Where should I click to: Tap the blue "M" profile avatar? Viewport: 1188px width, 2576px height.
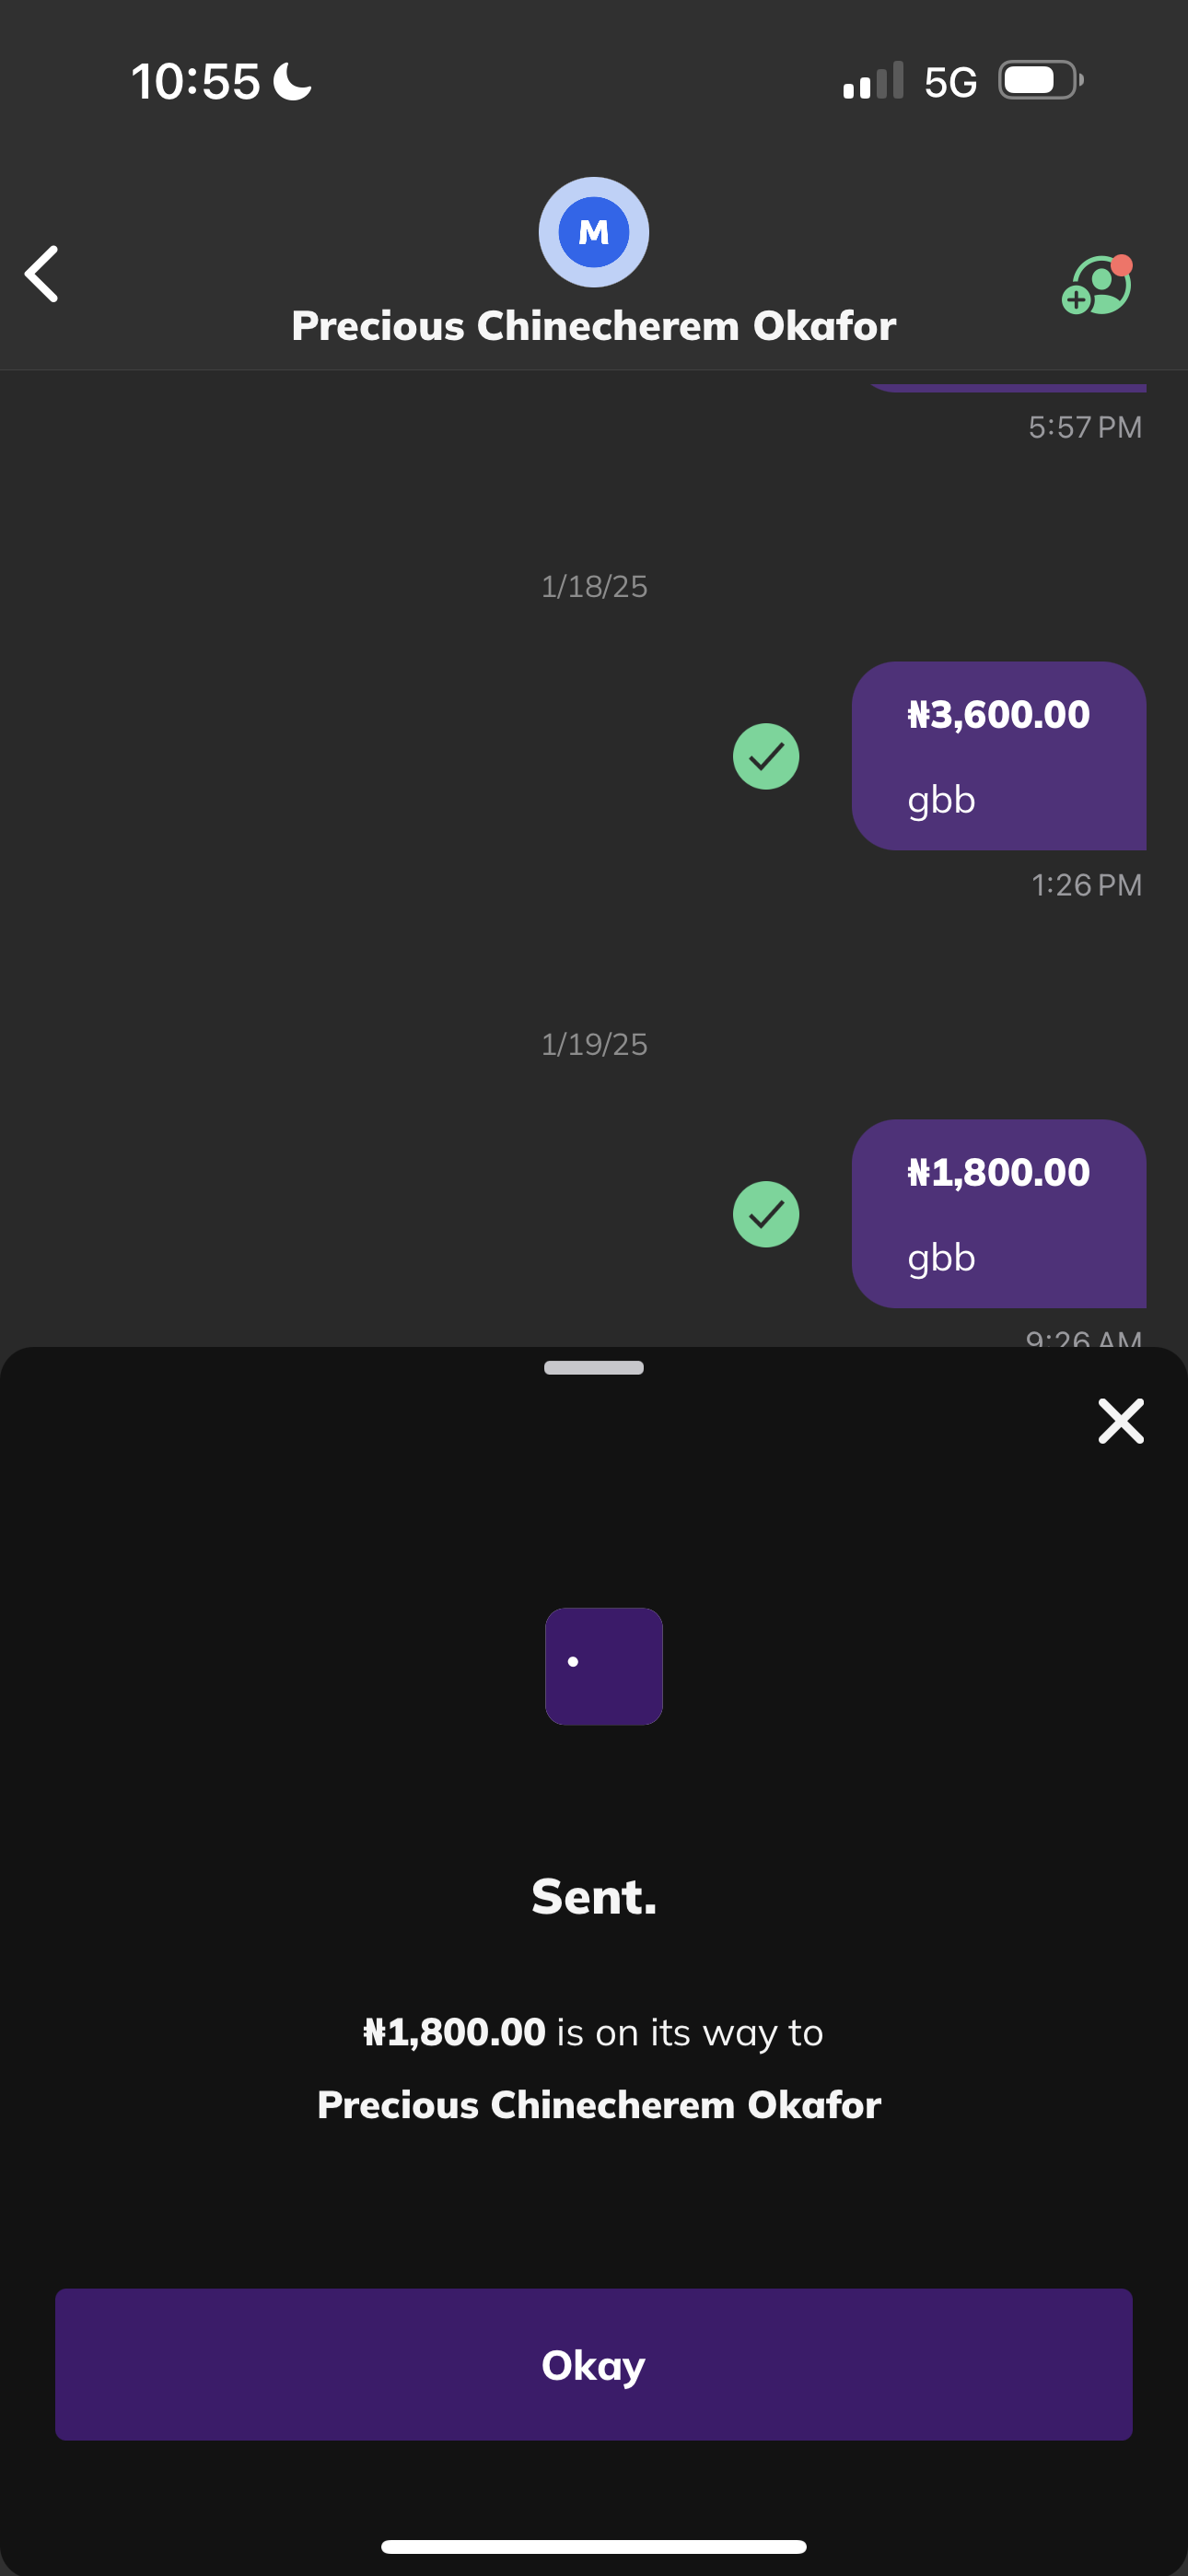coord(594,232)
